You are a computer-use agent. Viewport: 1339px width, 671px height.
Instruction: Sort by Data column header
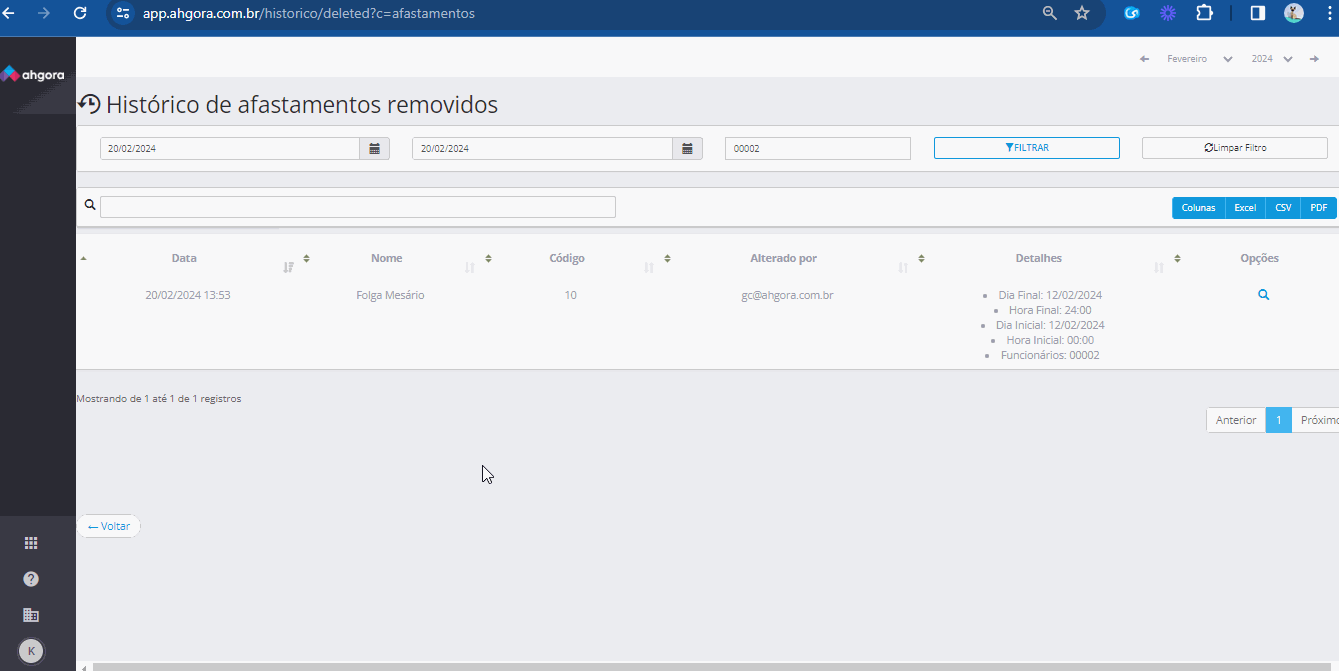click(184, 258)
